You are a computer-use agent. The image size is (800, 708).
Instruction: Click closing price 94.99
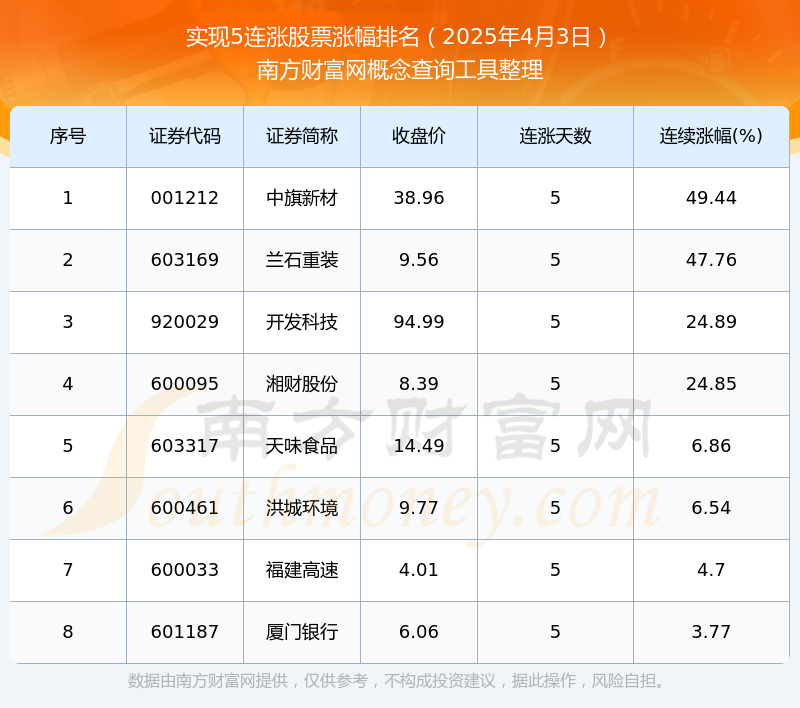[x=419, y=322]
